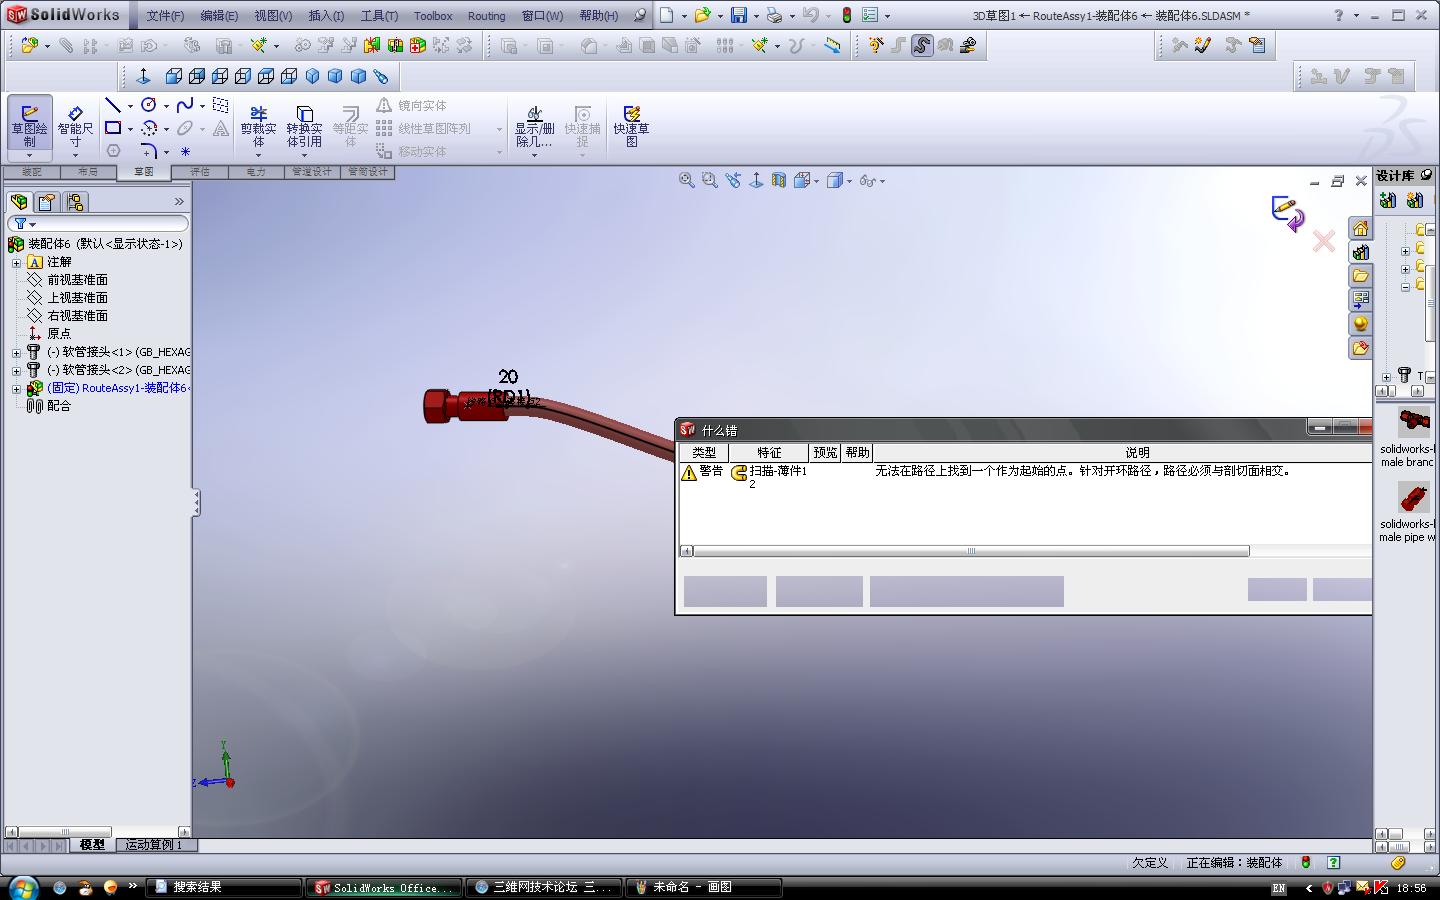
Task: Expand the FeatureManager panel flyout chevron
Action: tap(179, 202)
